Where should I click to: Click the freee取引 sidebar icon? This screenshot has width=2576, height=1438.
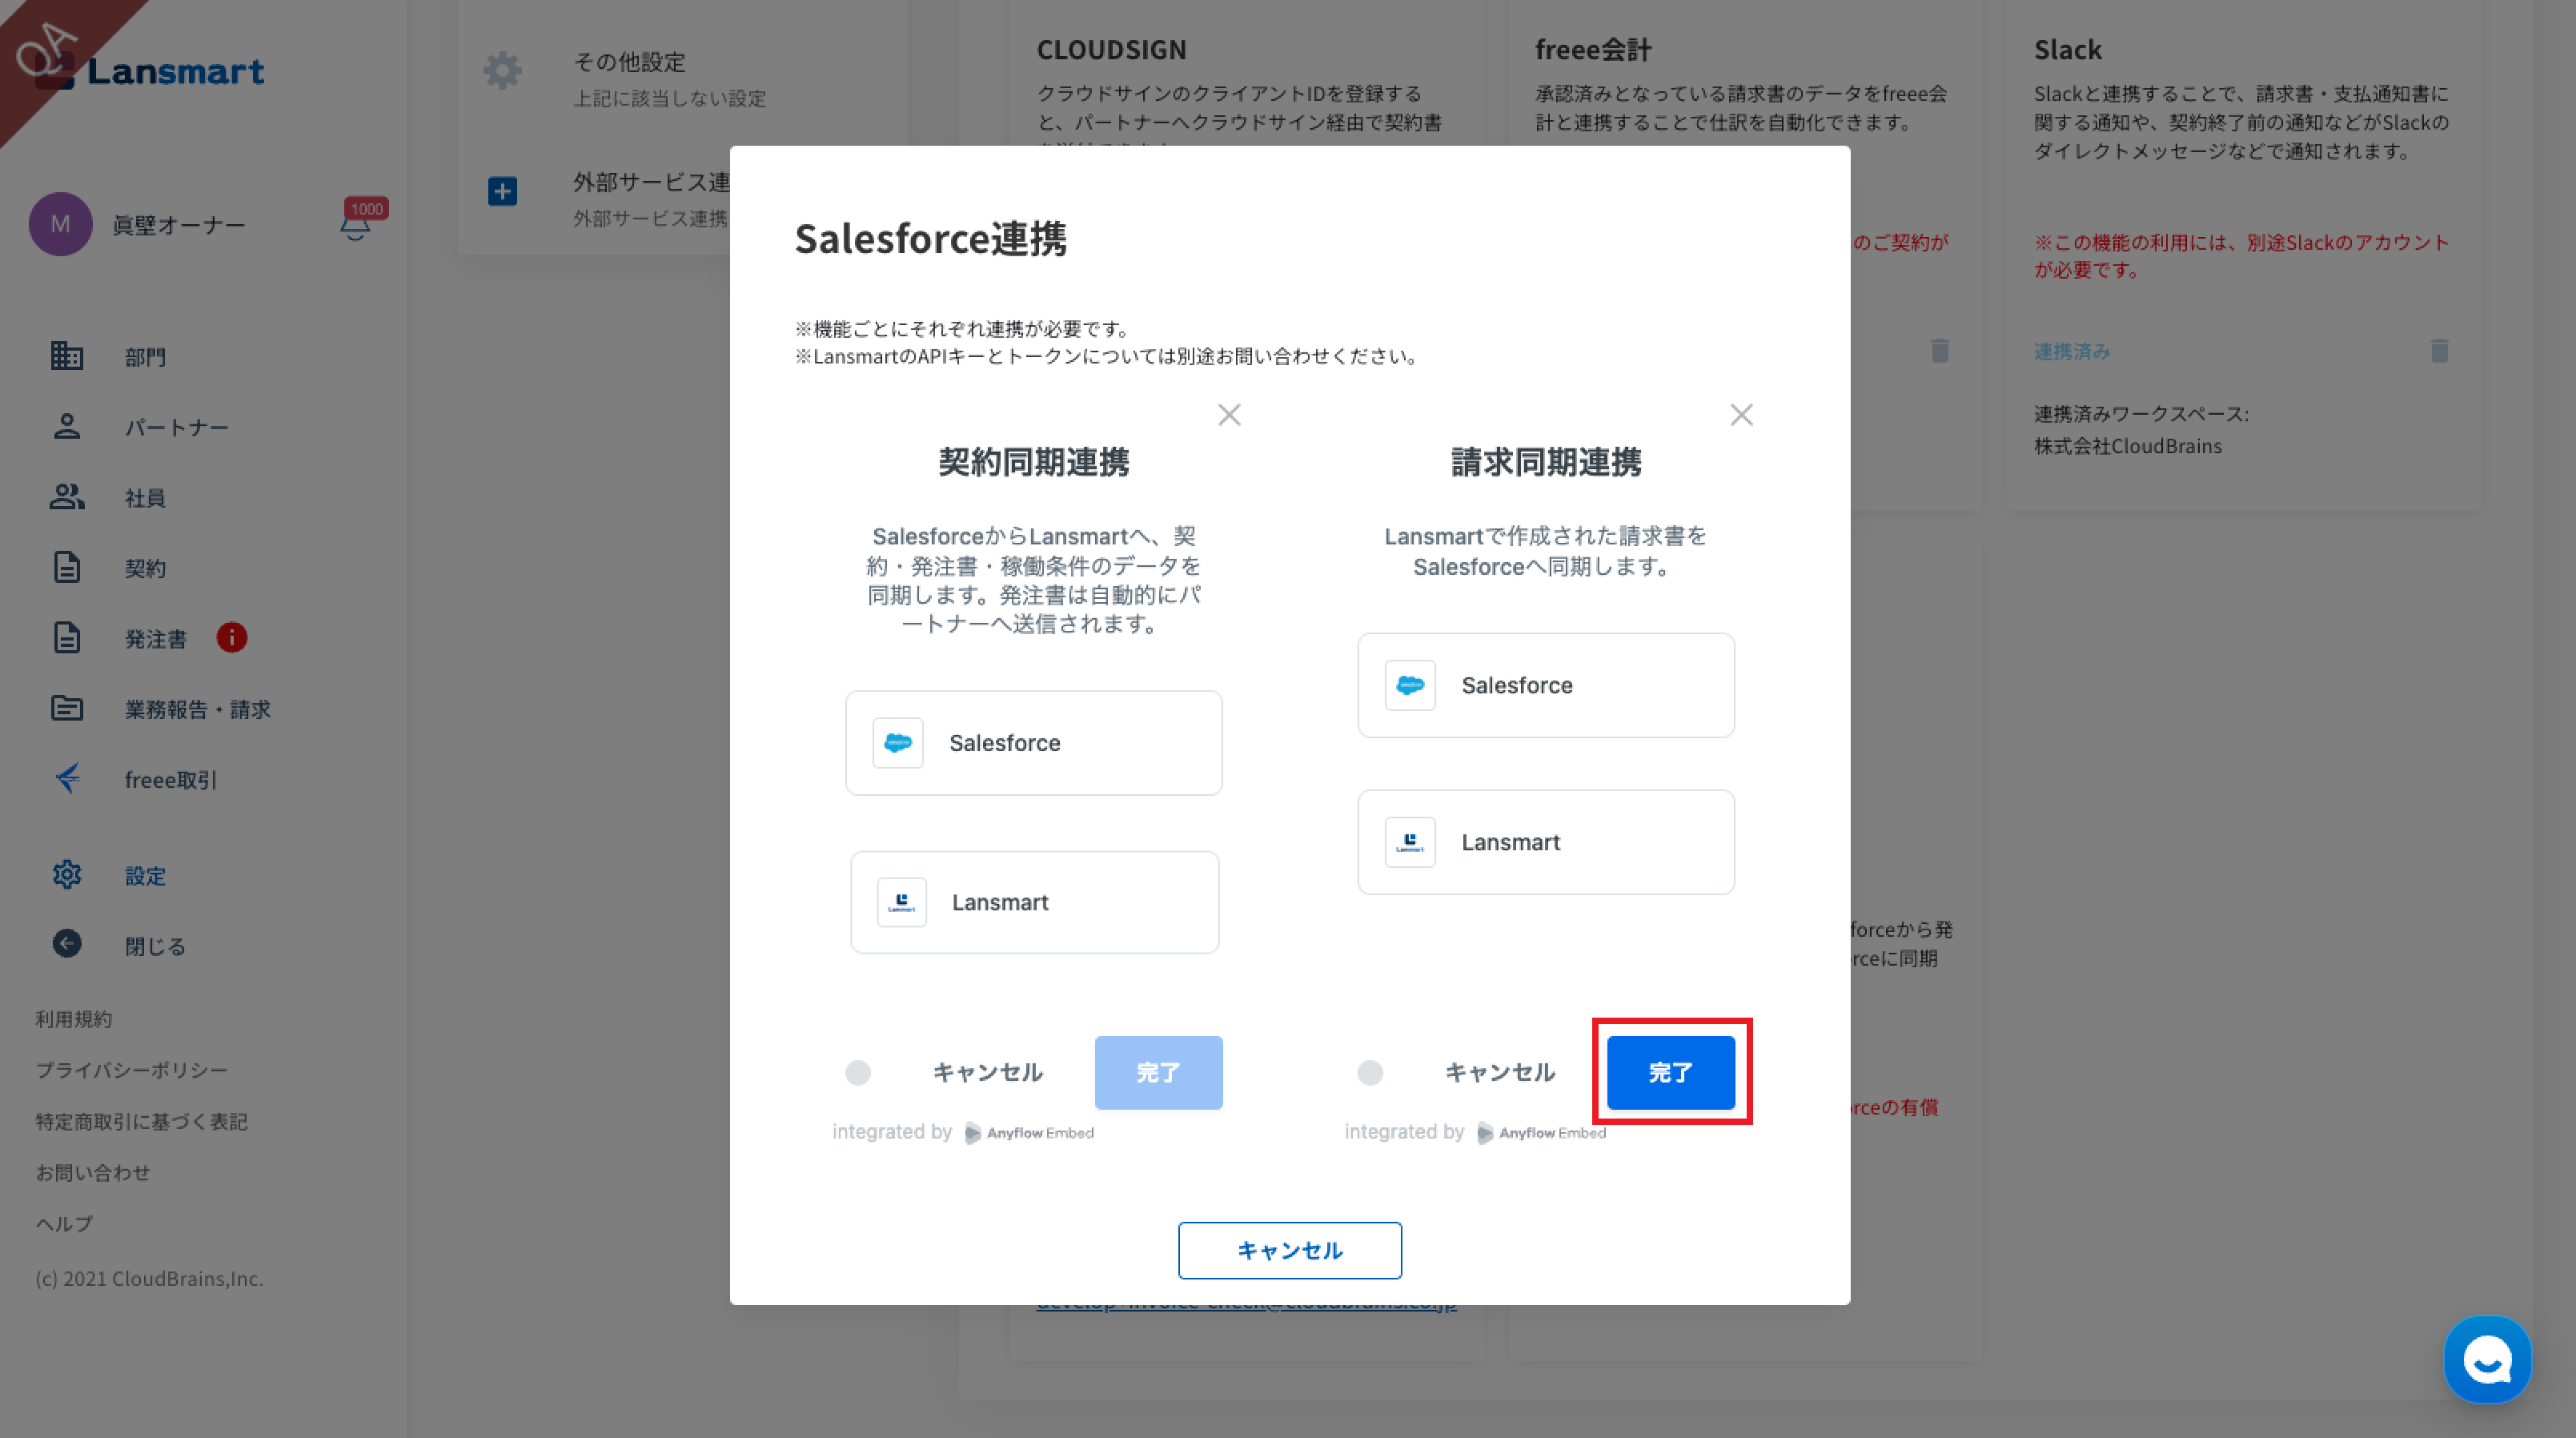67,779
